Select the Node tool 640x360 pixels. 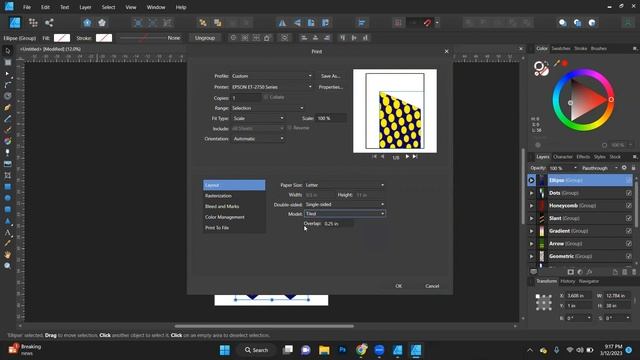tap(7, 73)
